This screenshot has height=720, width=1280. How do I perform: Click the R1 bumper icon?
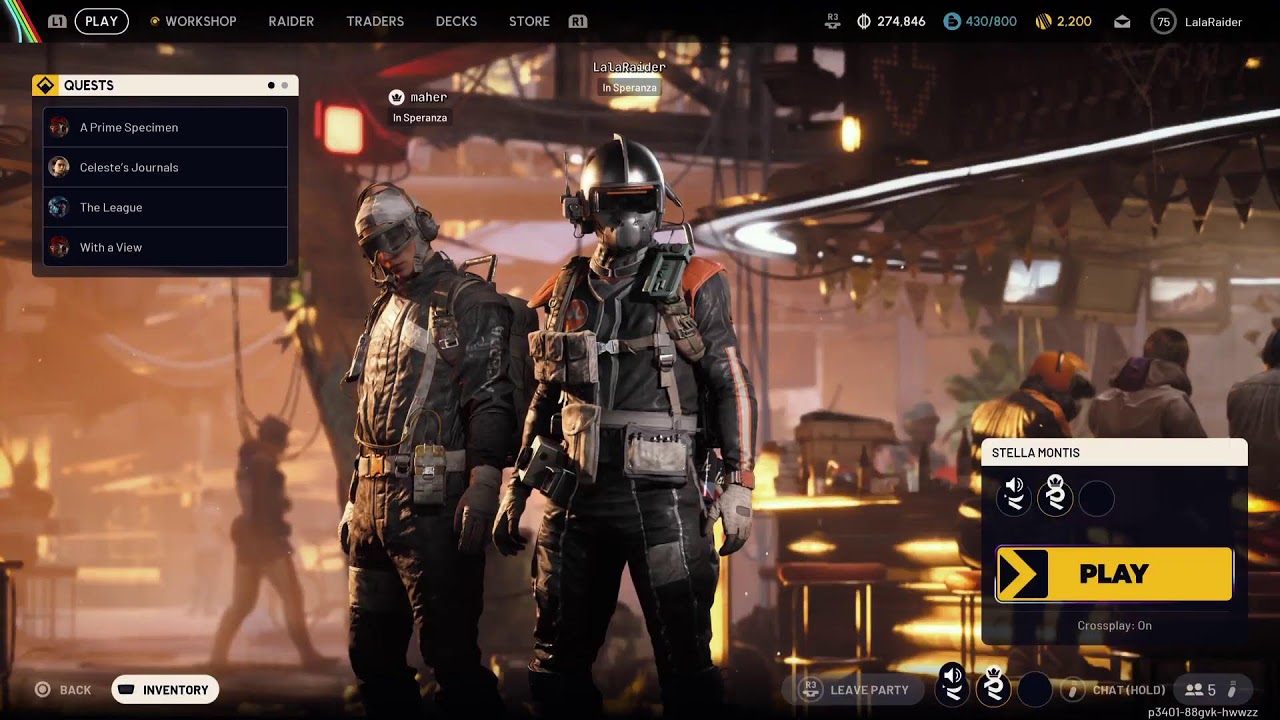click(577, 21)
